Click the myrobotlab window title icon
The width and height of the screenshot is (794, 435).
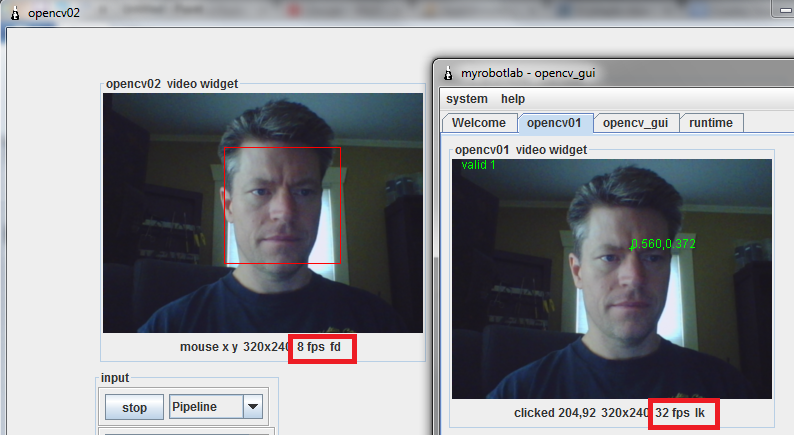click(x=448, y=73)
